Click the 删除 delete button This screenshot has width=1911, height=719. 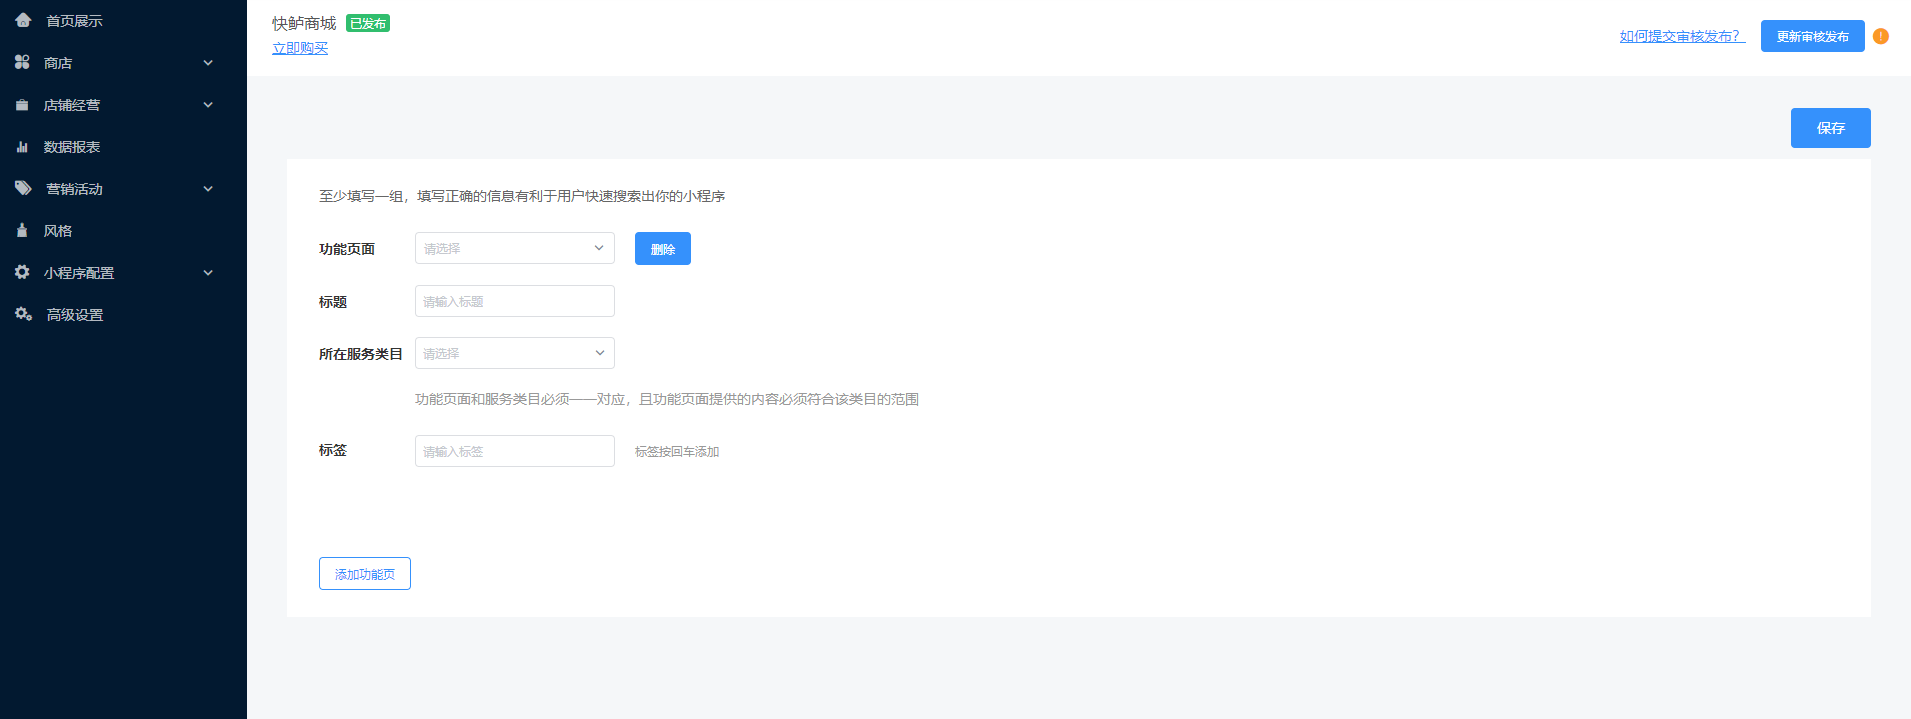click(662, 249)
